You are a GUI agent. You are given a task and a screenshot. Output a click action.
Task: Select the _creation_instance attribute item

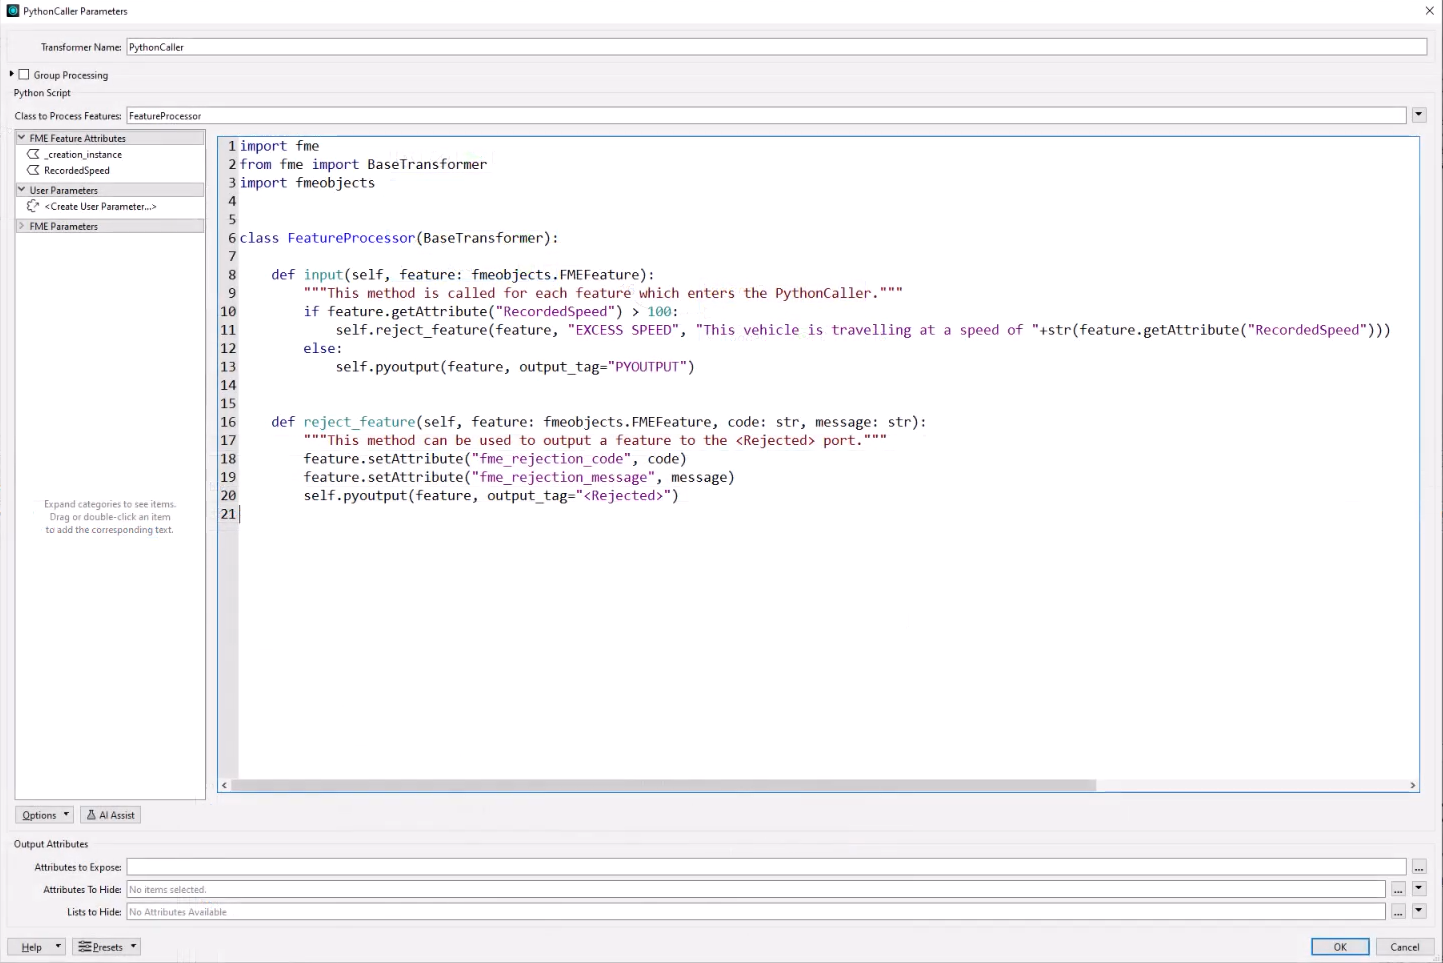coord(83,154)
